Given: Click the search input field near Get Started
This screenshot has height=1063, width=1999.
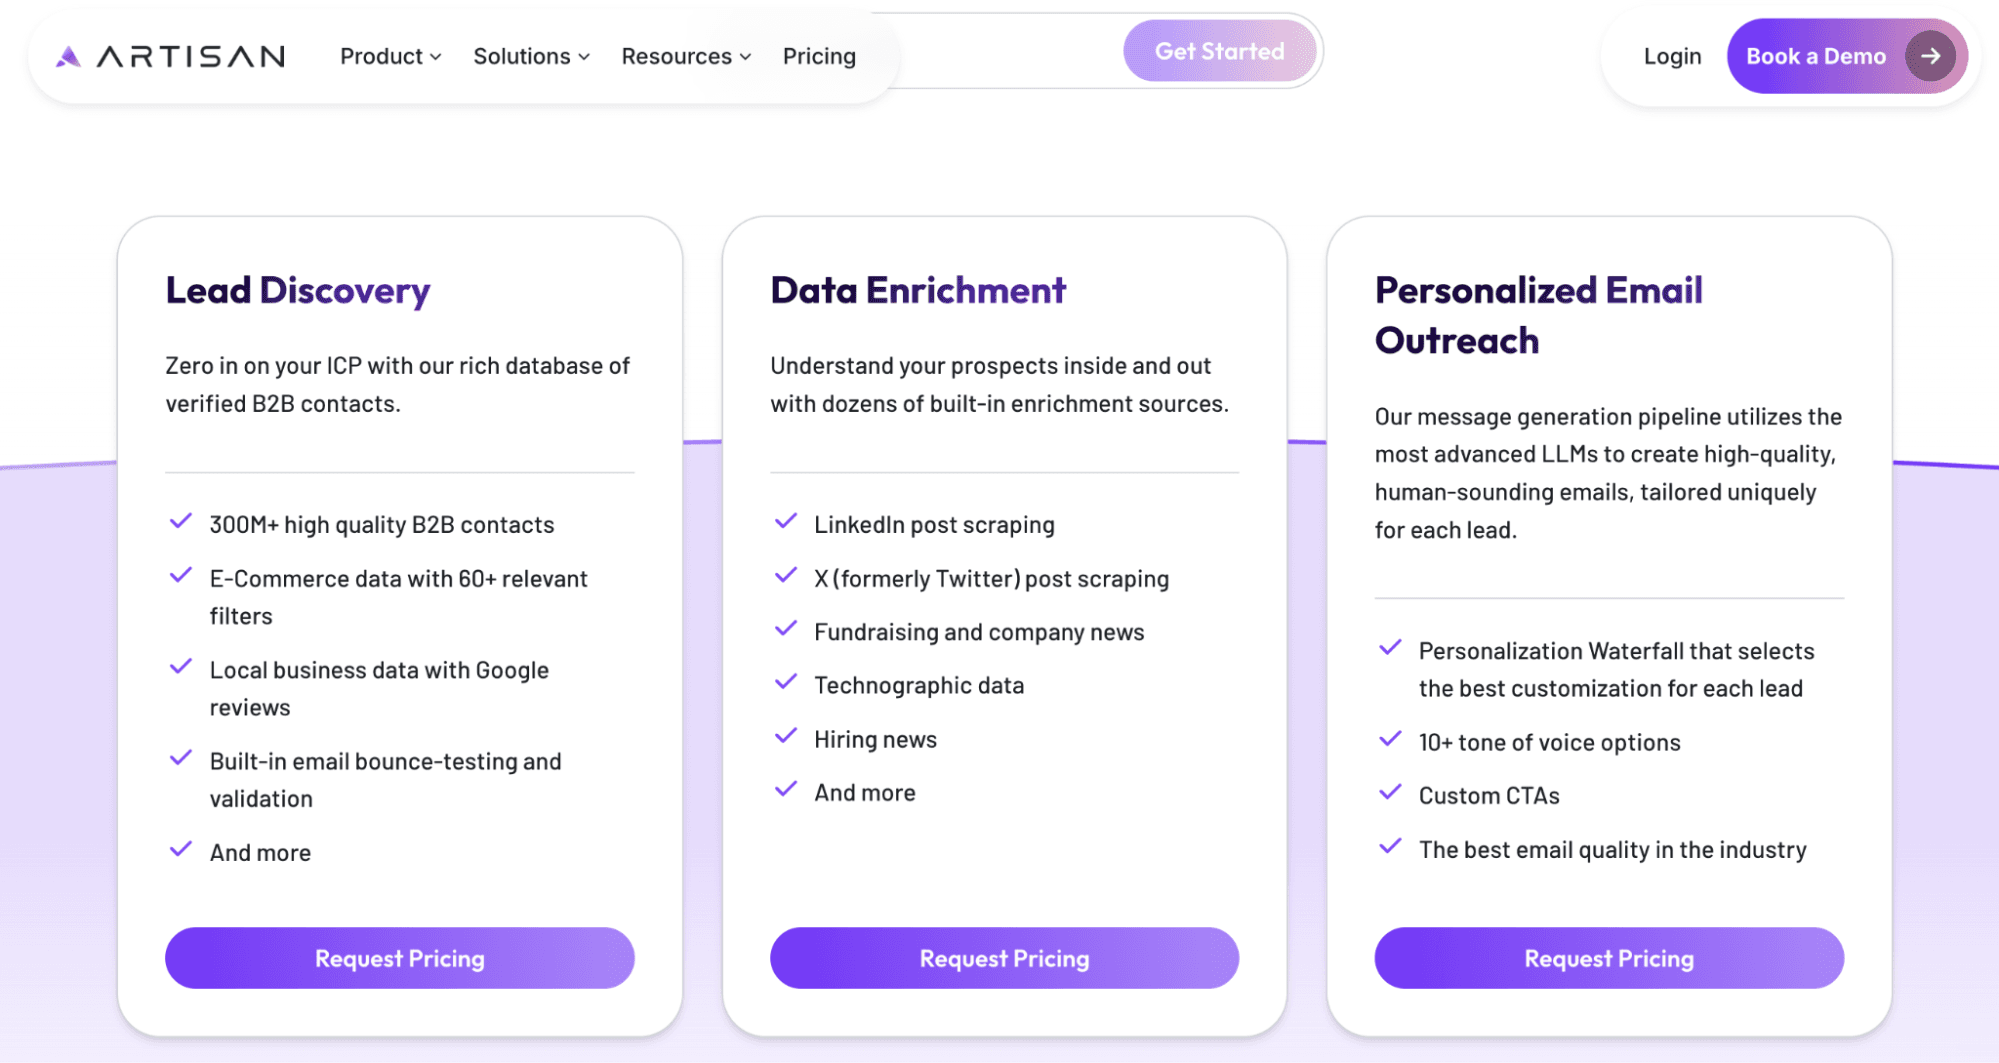Looking at the screenshot, I should [x=1010, y=51].
